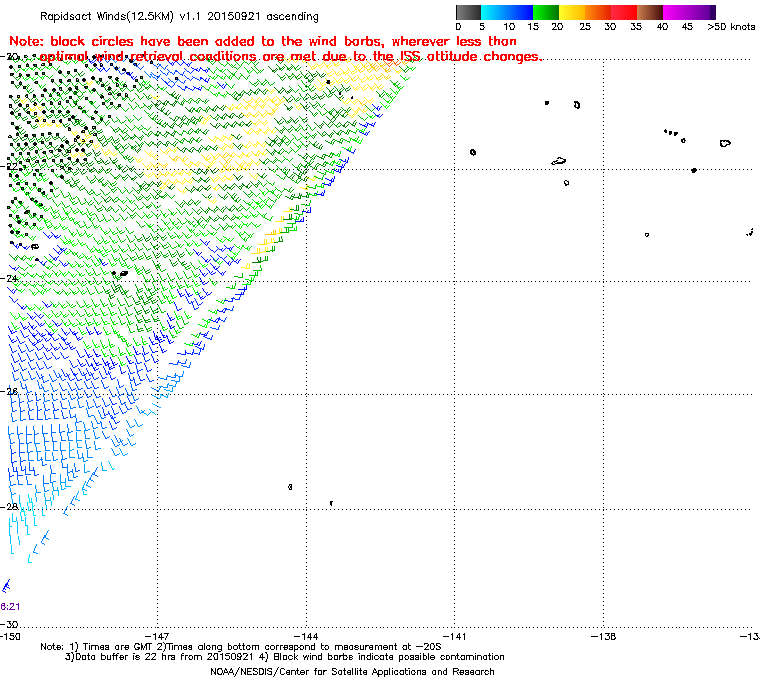This screenshot has width=760, height=688.
Task: Click the green 15-20 knots legend segment
Action: point(546,12)
